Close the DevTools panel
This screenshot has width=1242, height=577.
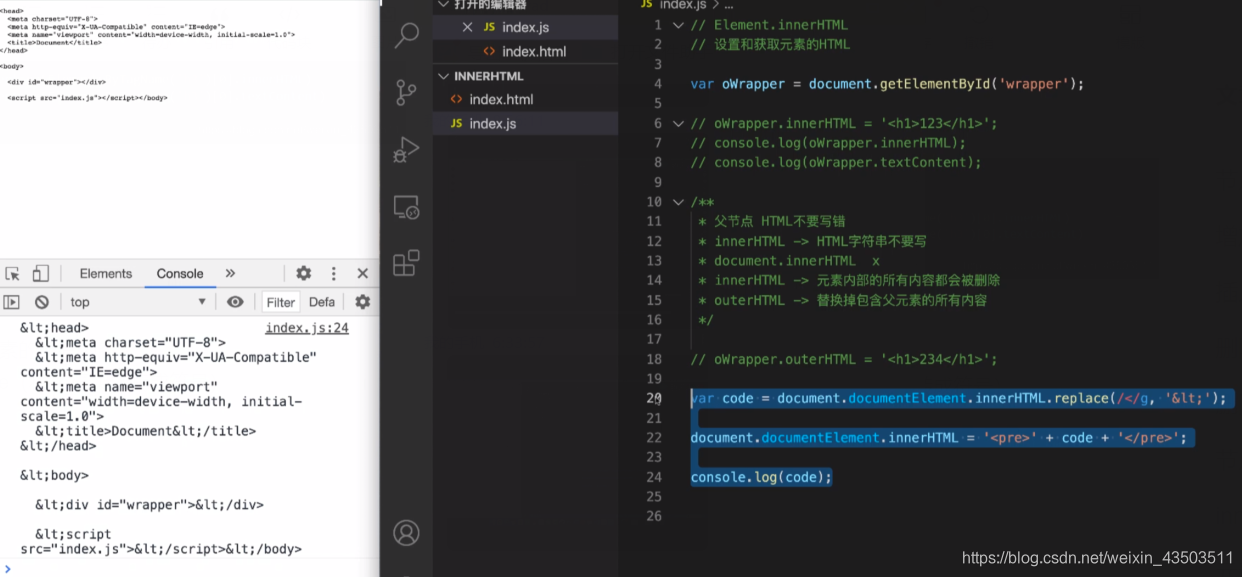(x=363, y=274)
